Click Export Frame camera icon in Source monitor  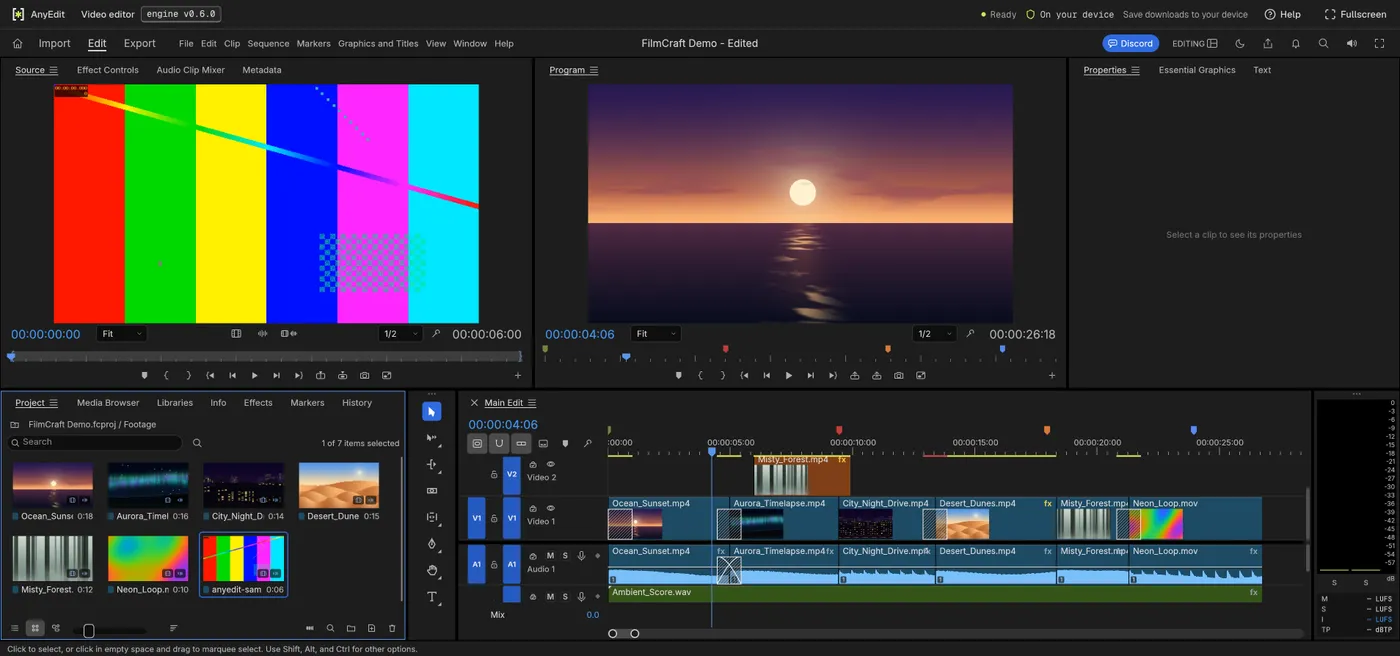[365, 375]
